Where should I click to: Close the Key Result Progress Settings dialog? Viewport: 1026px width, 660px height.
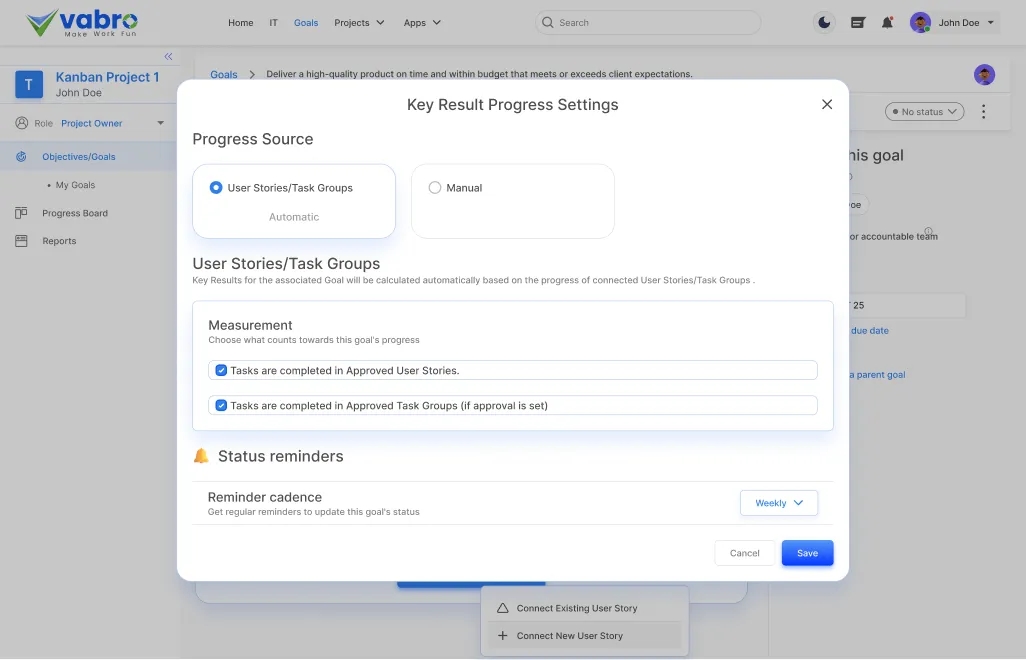827,105
